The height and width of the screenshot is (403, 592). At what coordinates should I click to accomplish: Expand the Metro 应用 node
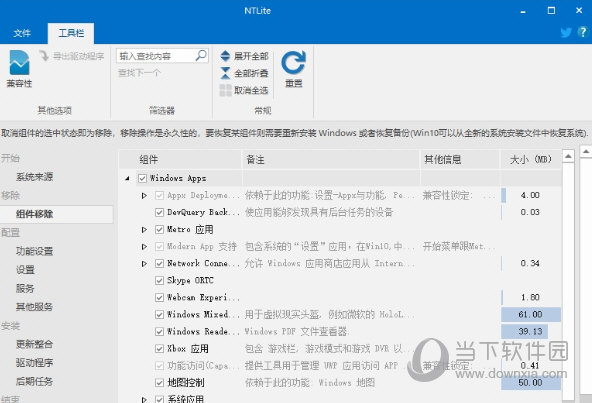coord(144,229)
